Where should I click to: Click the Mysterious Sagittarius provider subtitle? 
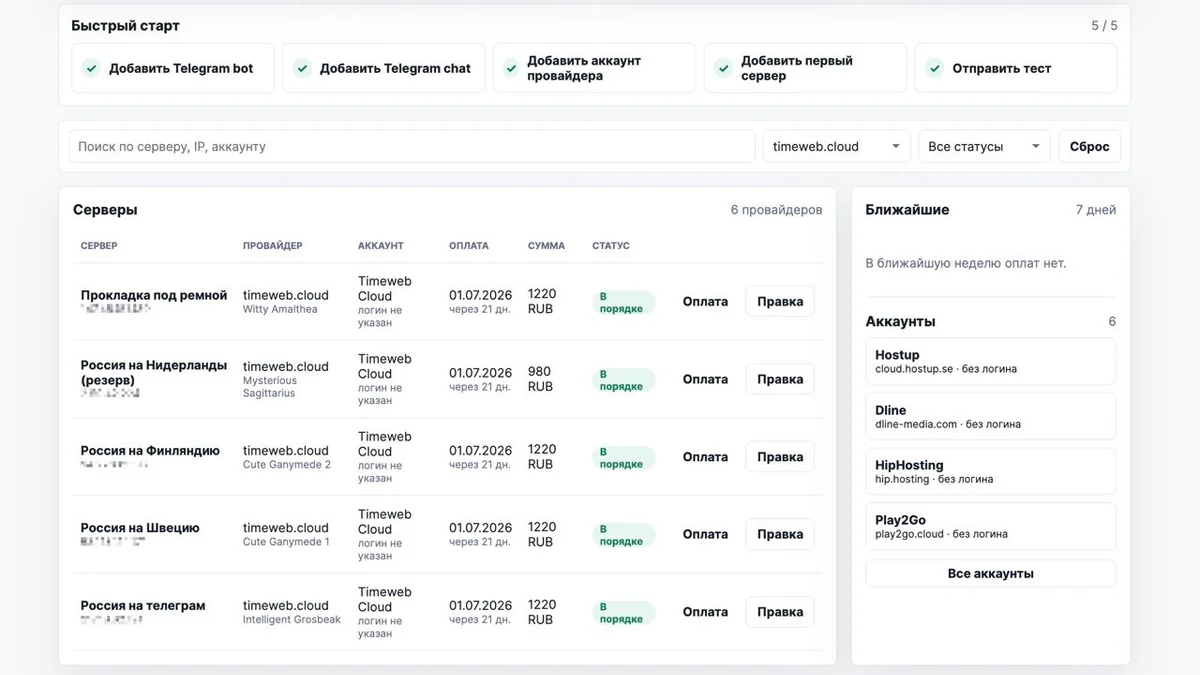click(270, 387)
